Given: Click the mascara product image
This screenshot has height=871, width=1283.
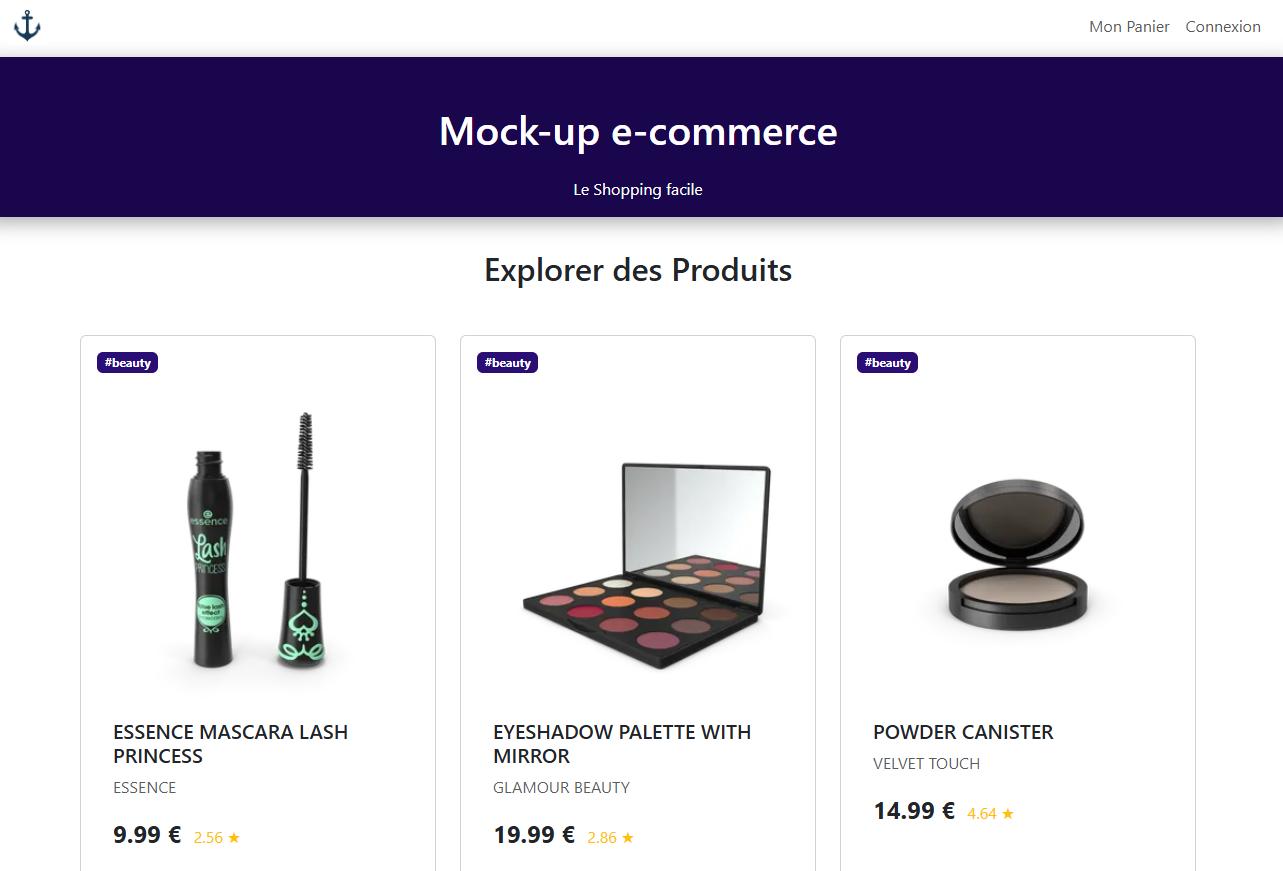Looking at the screenshot, I should point(258,540).
